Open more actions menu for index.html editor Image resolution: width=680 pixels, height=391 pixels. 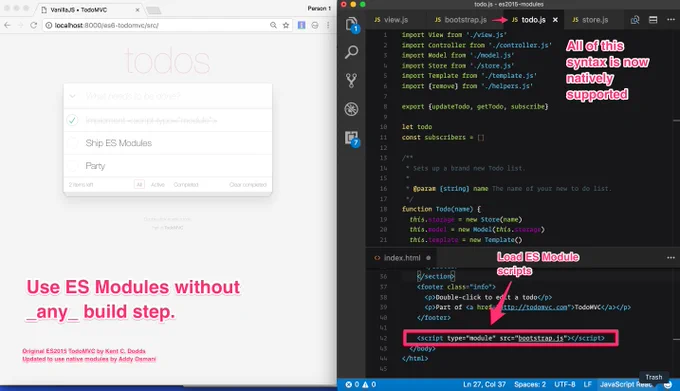pyautogui.click(x=671, y=257)
